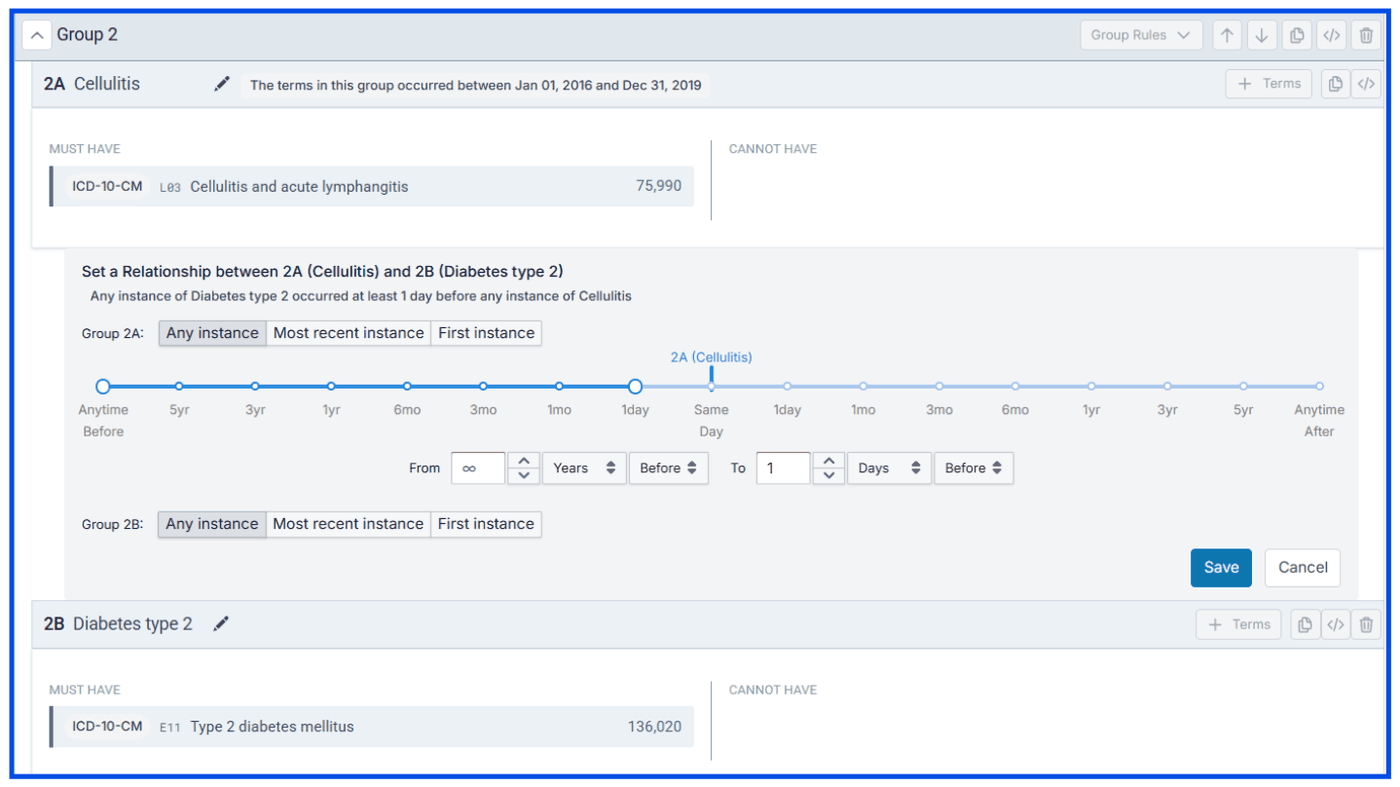Click the 1day before slider handle
The height and width of the screenshot is (787, 1400).
[x=635, y=386]
